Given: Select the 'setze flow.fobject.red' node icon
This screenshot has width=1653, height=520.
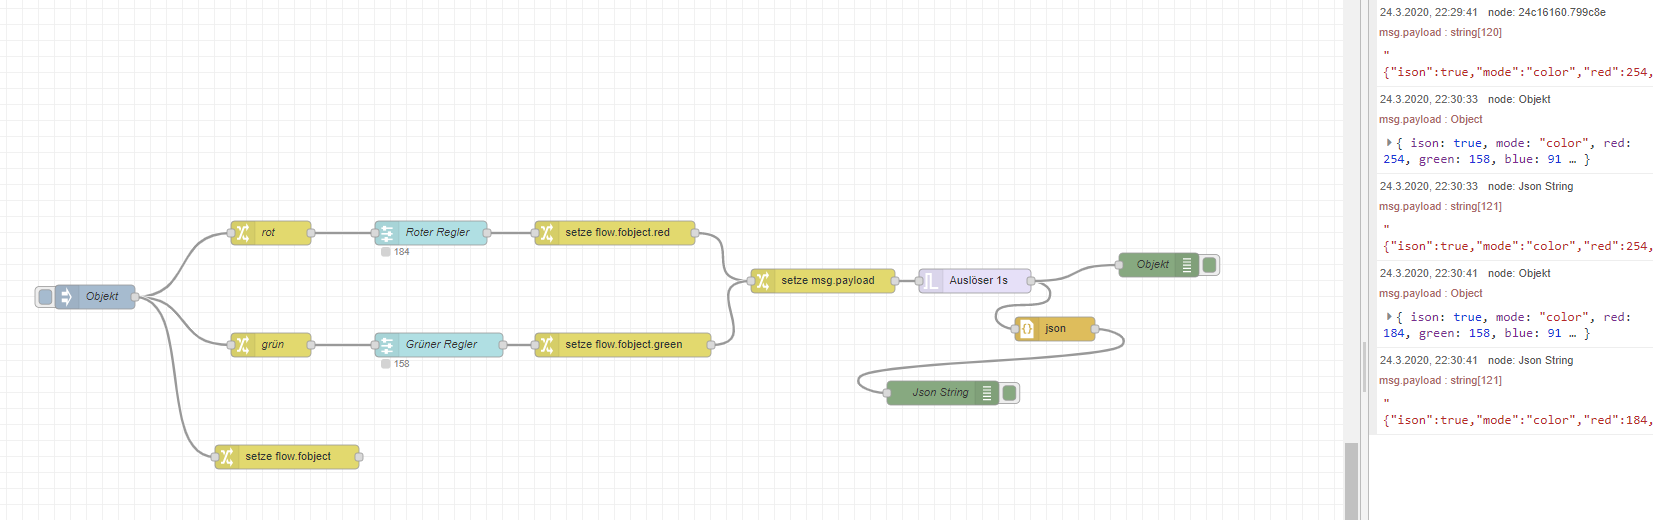Looking at the screenshot, I should [546, 233].
